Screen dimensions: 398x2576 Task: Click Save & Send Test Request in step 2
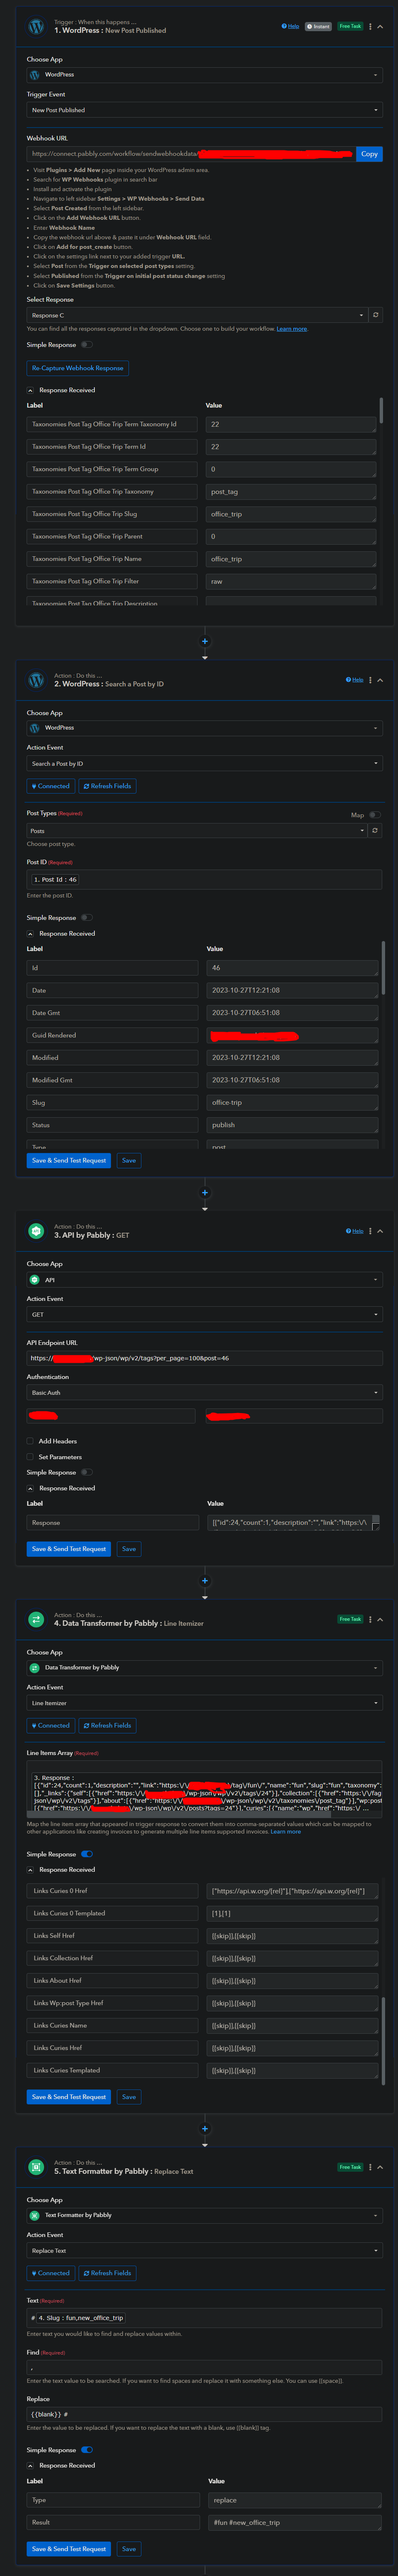(x=69, y=1160)
